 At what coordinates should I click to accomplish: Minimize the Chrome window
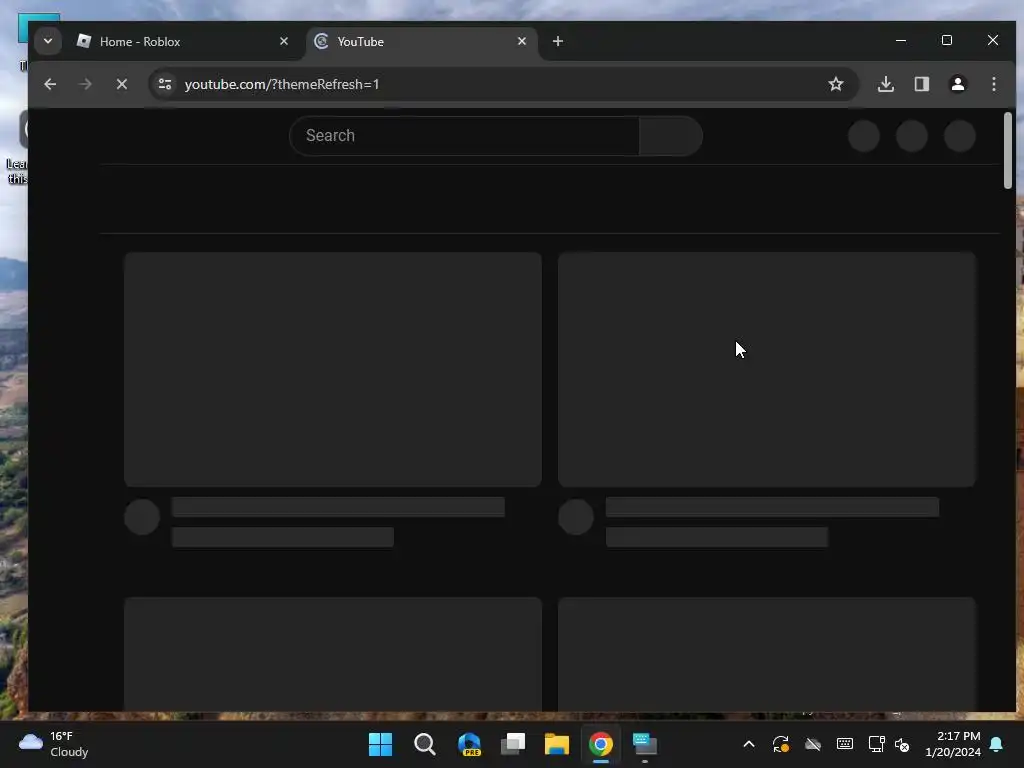[901, 40]
